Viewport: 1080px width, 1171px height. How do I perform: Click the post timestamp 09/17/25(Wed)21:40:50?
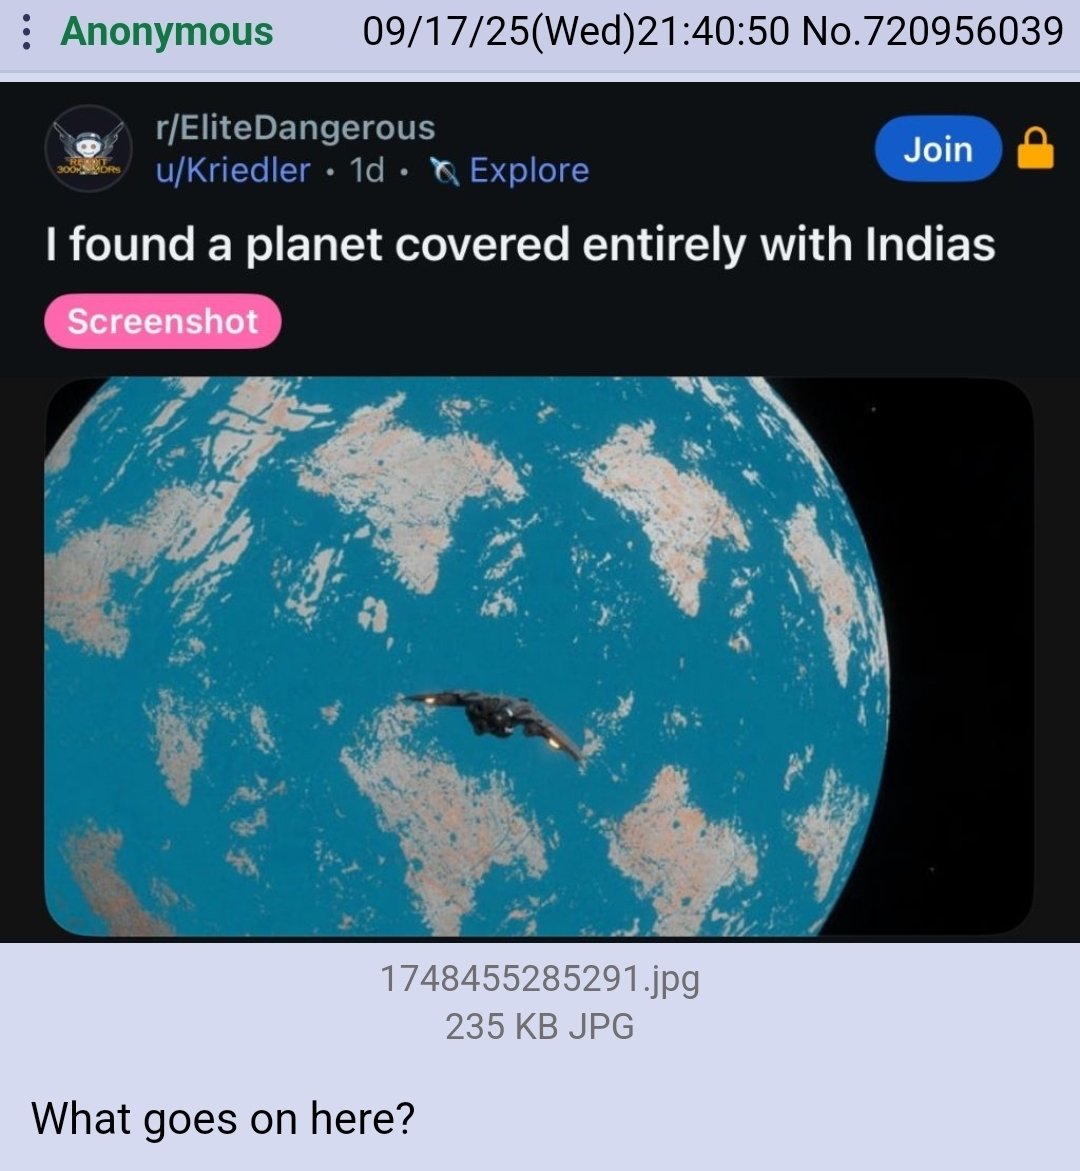(x=575, y=32)
